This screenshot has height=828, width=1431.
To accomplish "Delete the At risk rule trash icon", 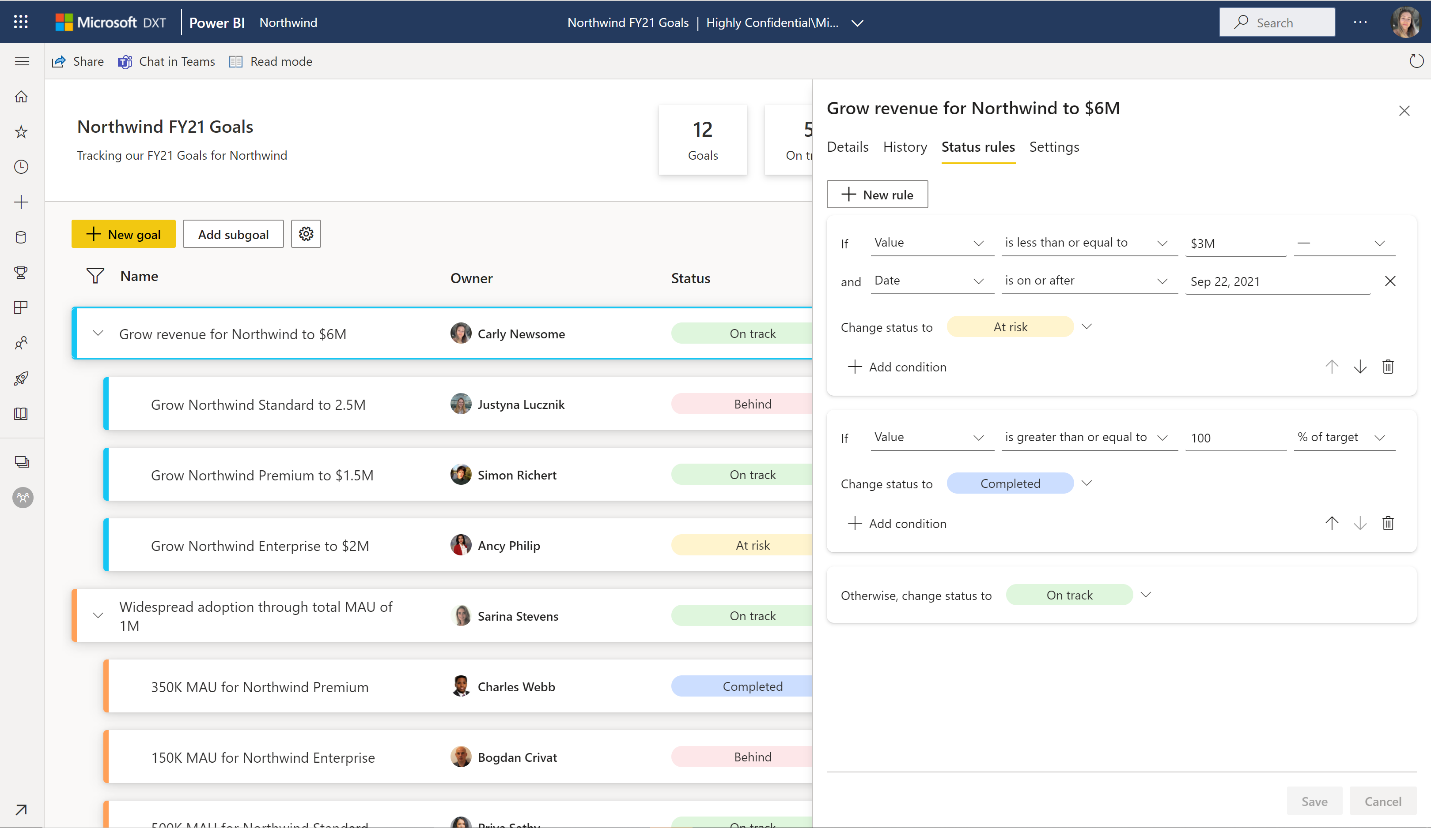I will (x=1388, y=367).
